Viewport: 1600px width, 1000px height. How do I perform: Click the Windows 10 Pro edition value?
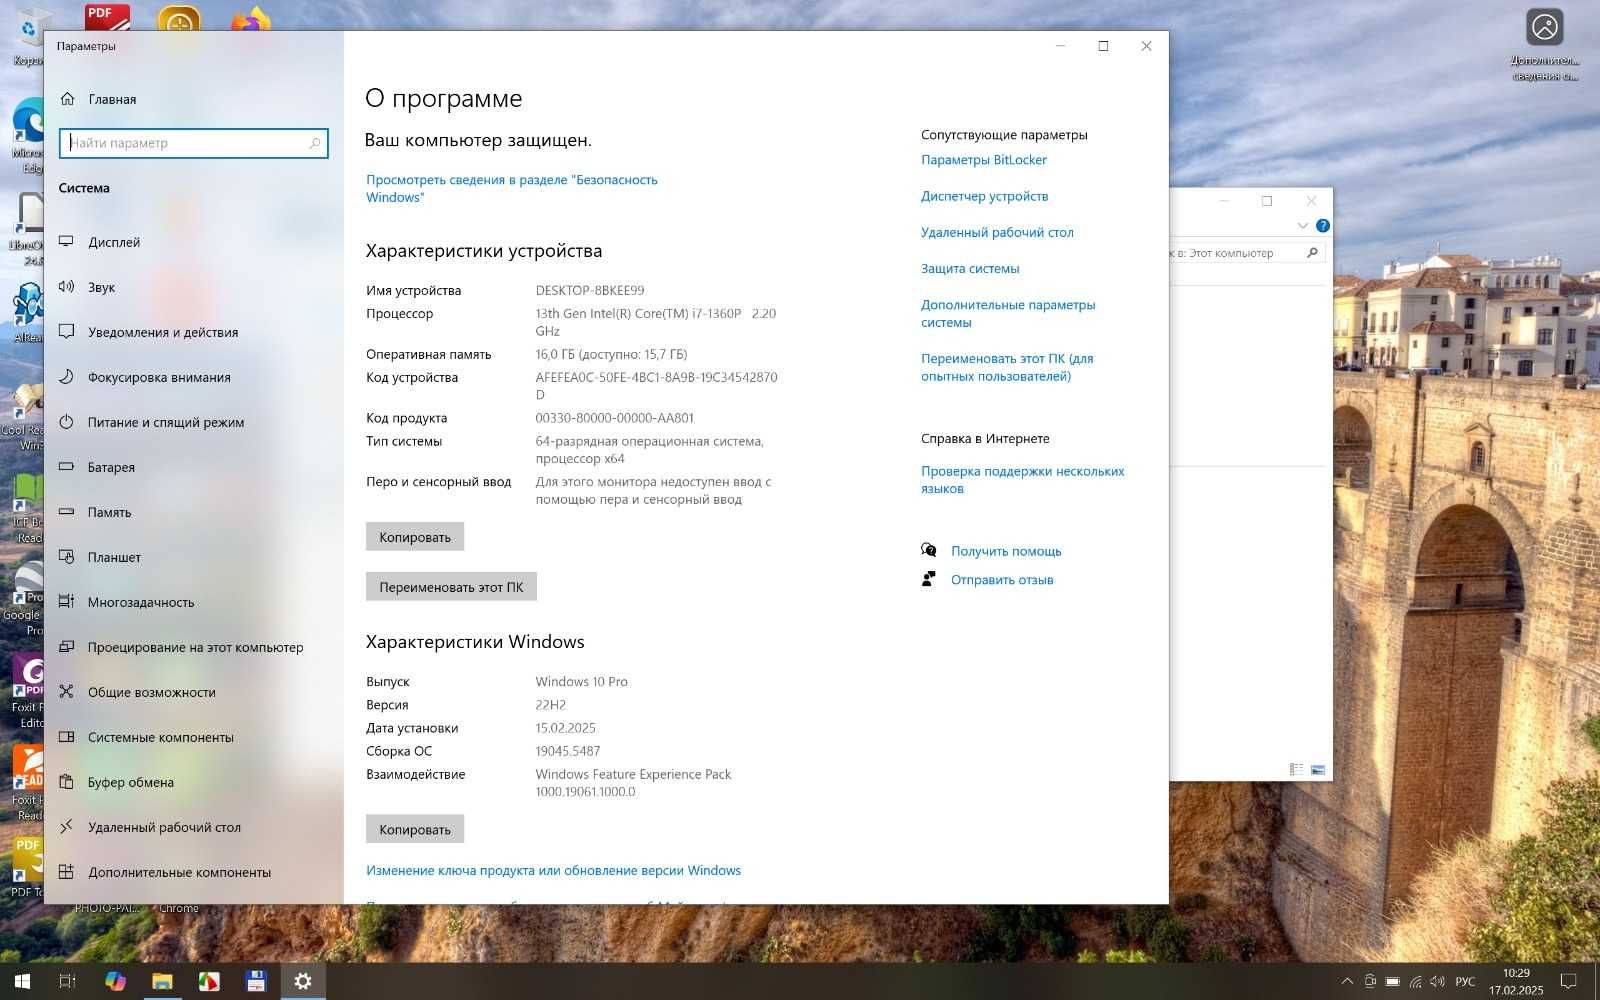581,681
